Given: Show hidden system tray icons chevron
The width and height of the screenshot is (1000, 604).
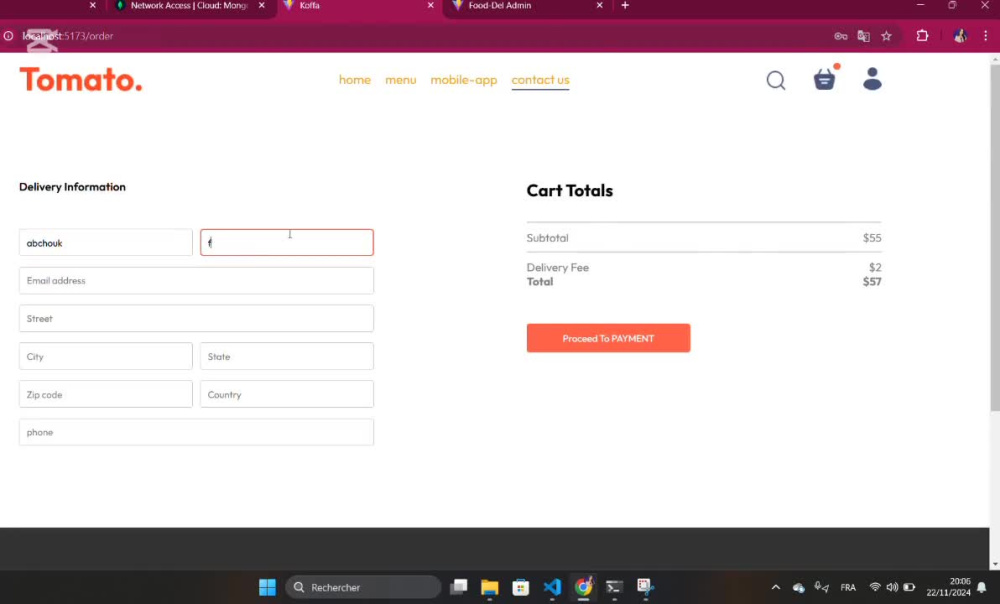Looking at the screenshot, I should click(x=776, y=587).
